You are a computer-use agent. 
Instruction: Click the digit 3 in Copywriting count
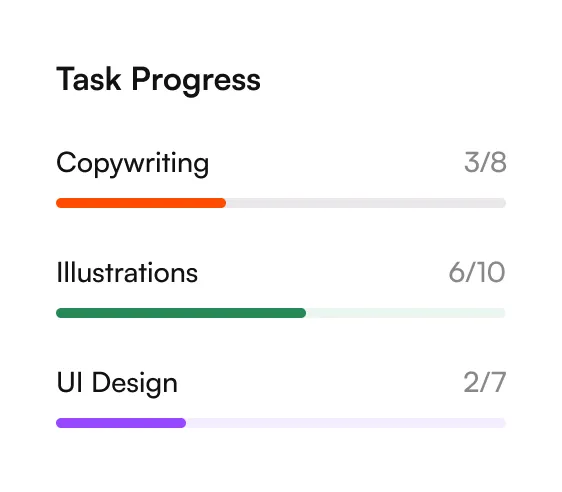coord(472,162)
